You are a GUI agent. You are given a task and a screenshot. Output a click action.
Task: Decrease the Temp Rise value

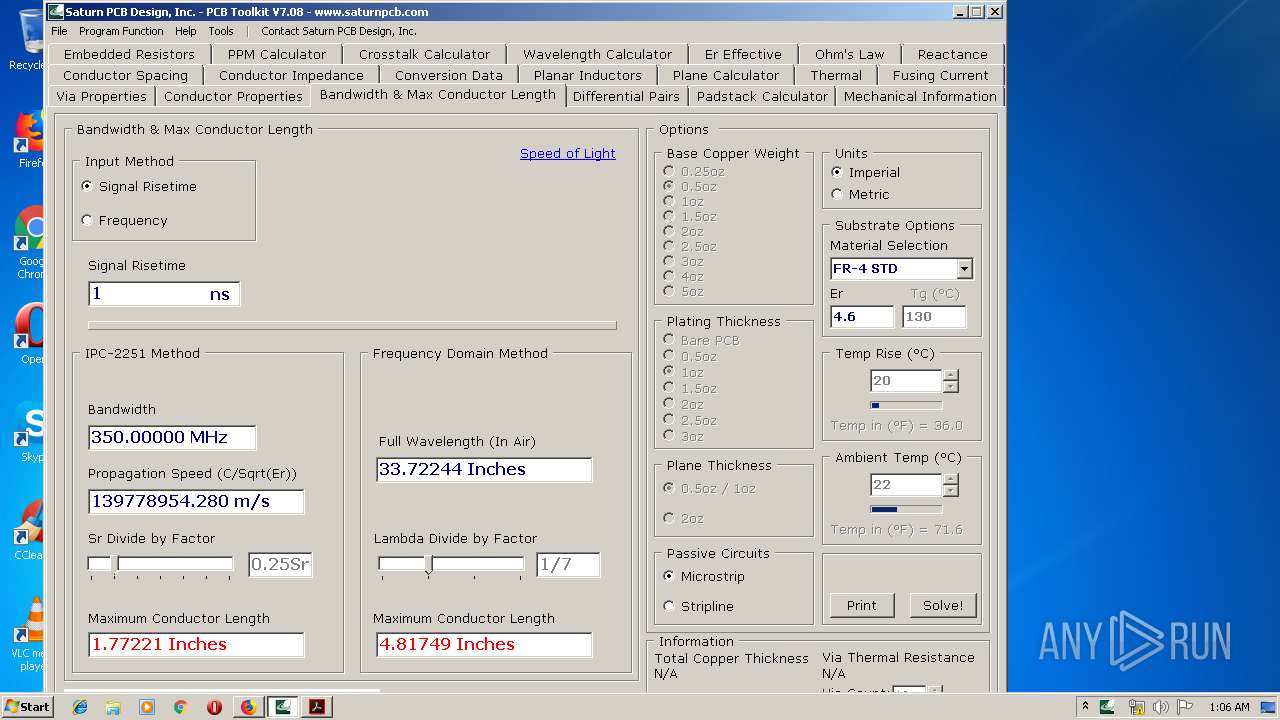pyautogui.click(x=951, y=386)
